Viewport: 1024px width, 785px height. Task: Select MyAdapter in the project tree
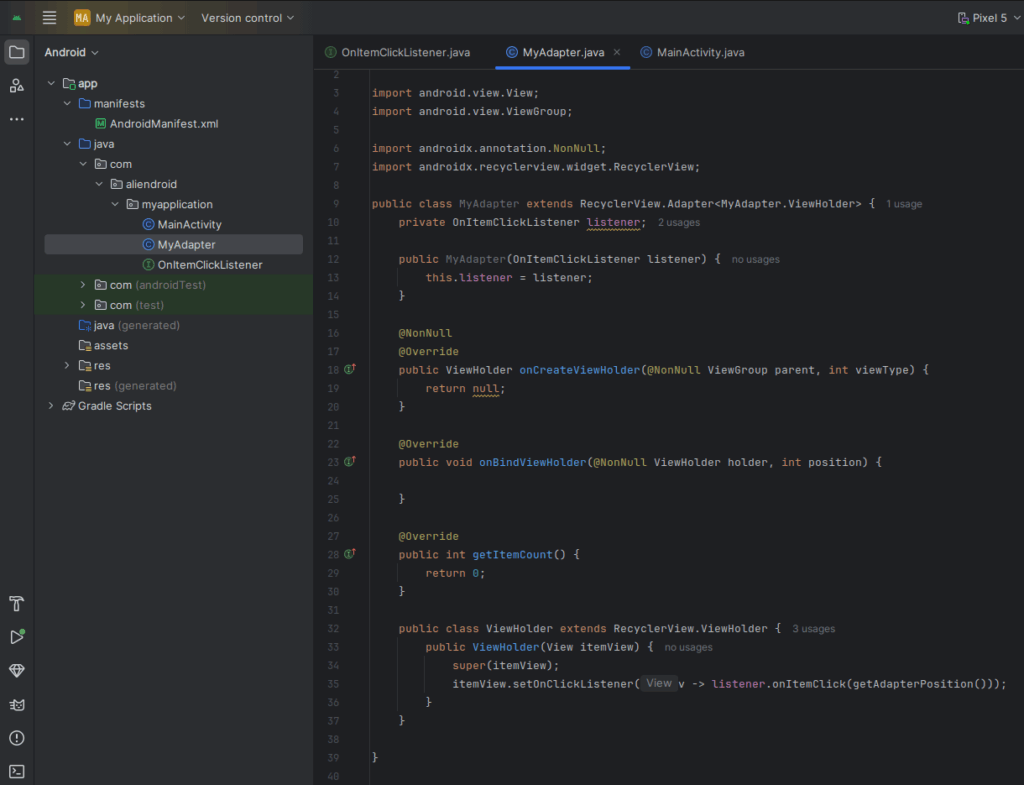pyautogui.click(x=173, y=244)
